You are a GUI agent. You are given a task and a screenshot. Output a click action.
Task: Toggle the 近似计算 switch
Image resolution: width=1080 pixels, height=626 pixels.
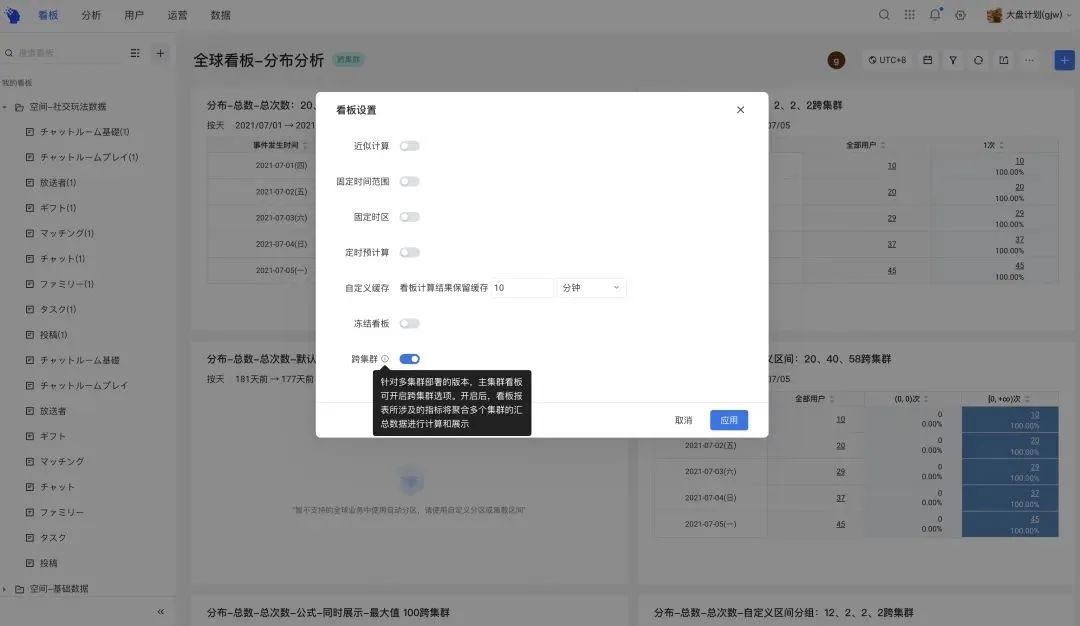(409, 146)
